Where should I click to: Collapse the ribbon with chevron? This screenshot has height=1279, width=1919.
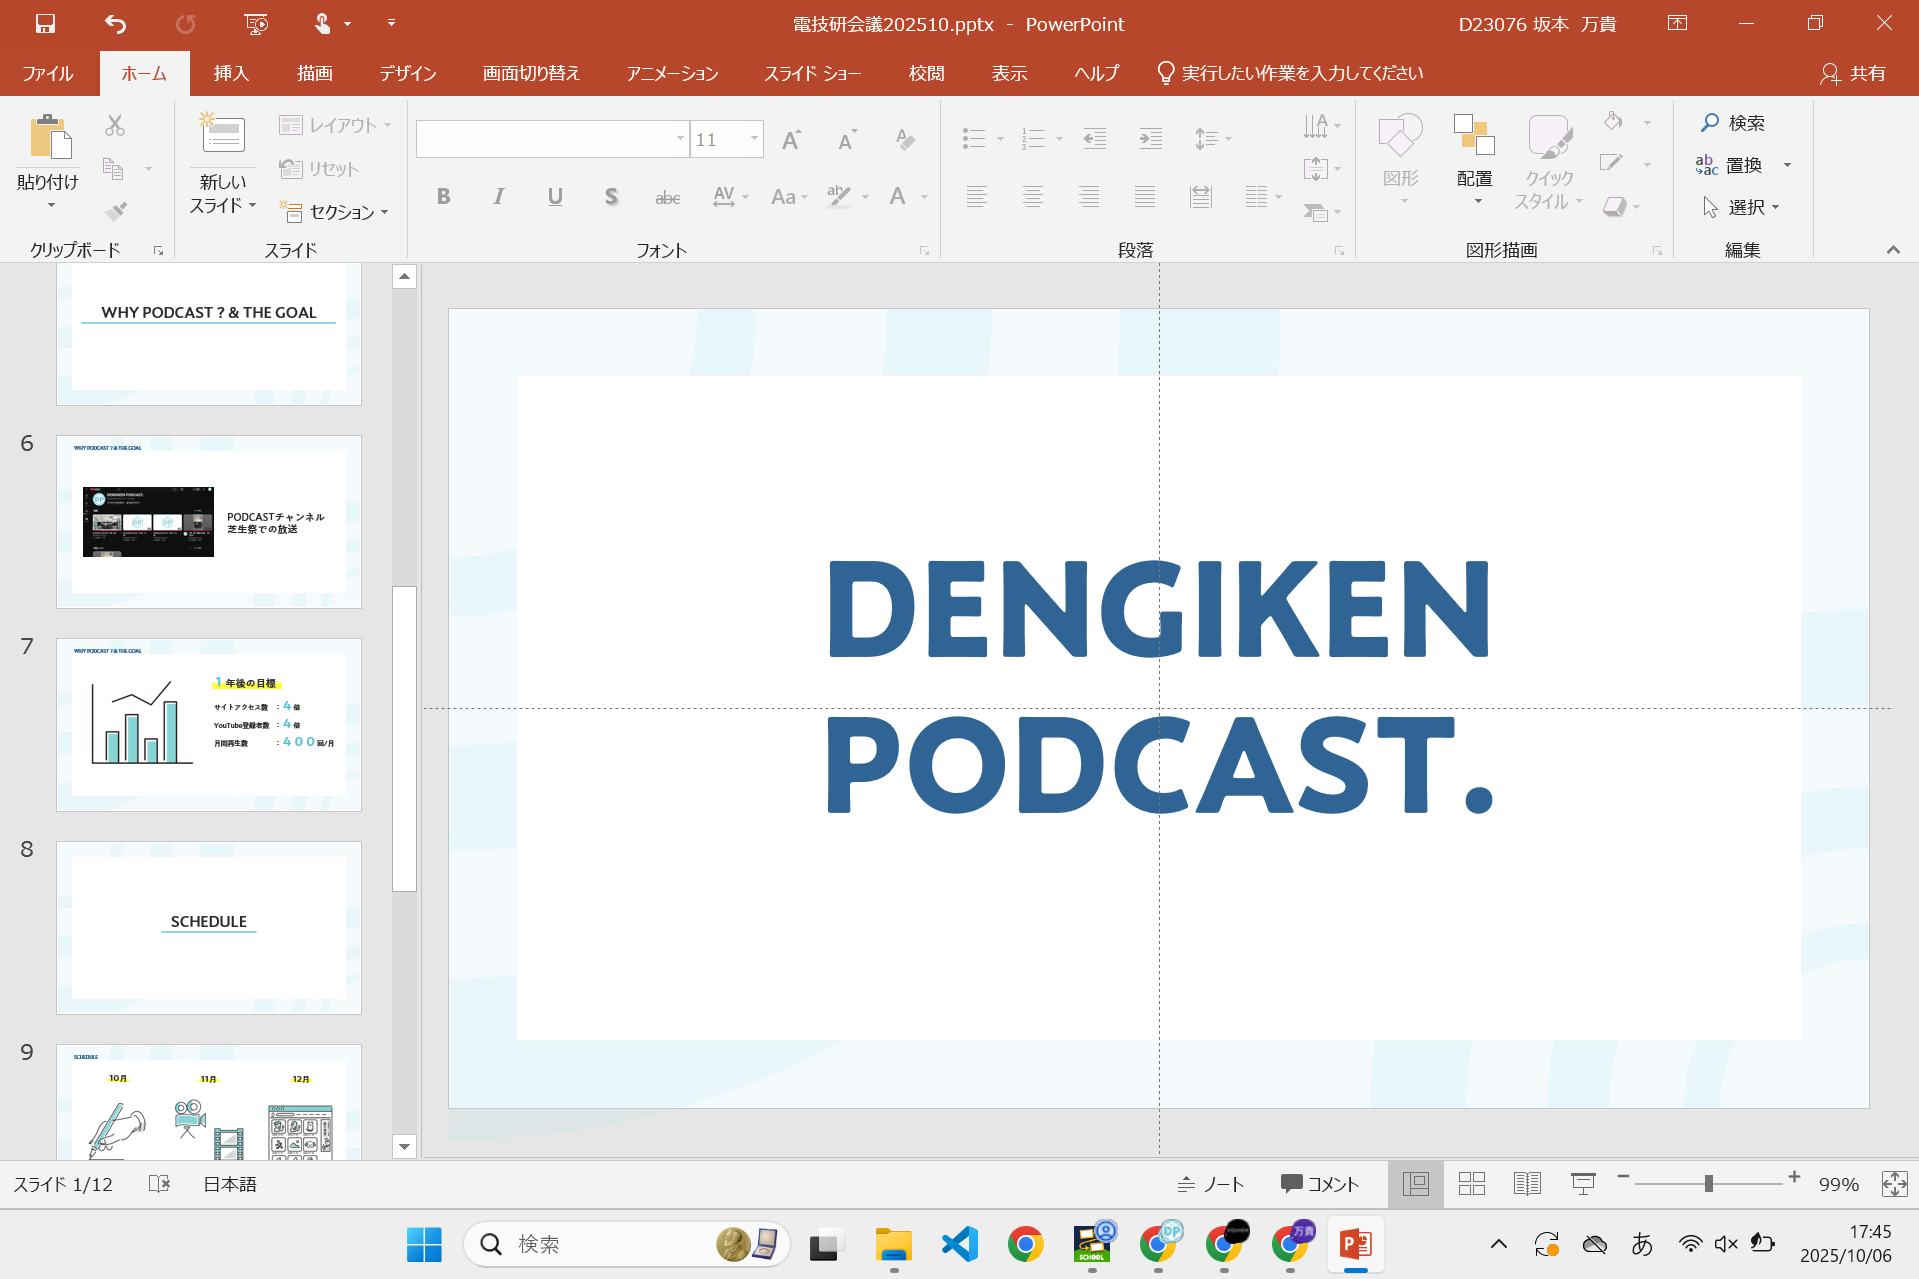tap(1892, 250)
